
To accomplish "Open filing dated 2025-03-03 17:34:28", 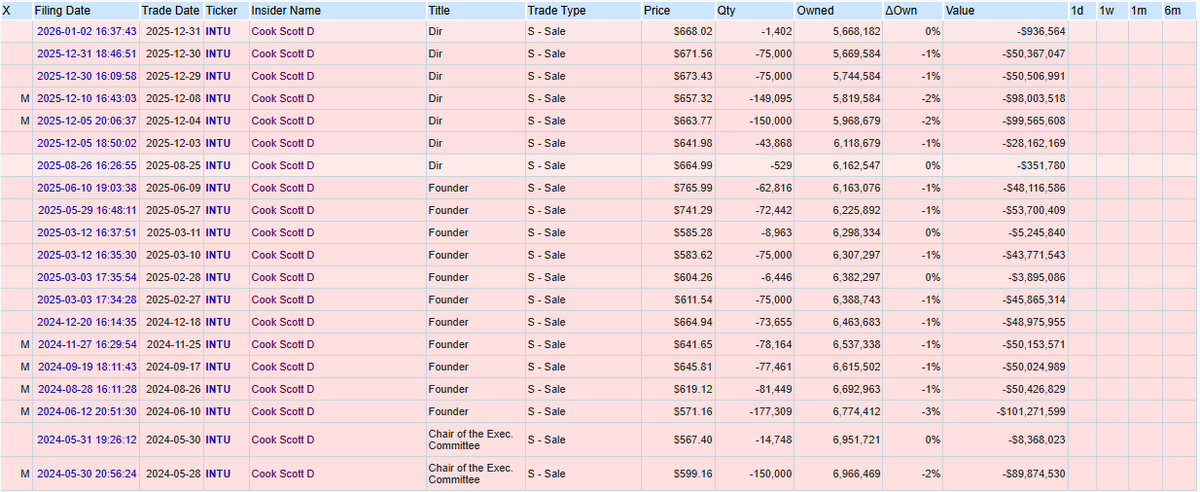I will tap(87, 299).
